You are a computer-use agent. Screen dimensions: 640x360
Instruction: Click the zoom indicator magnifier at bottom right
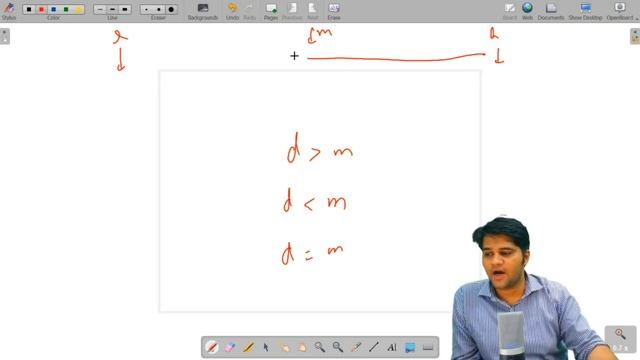(620, 334)
